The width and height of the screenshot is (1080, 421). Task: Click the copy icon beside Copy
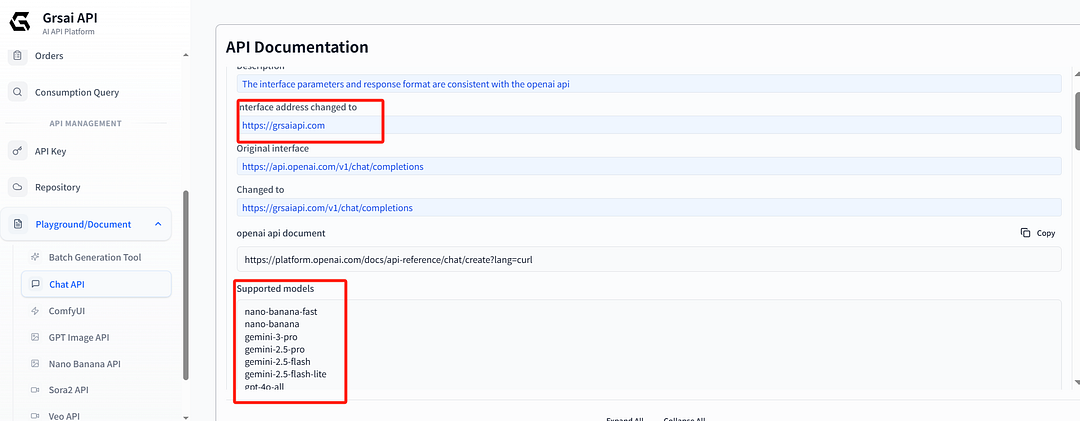click(x=1025, y=233)
